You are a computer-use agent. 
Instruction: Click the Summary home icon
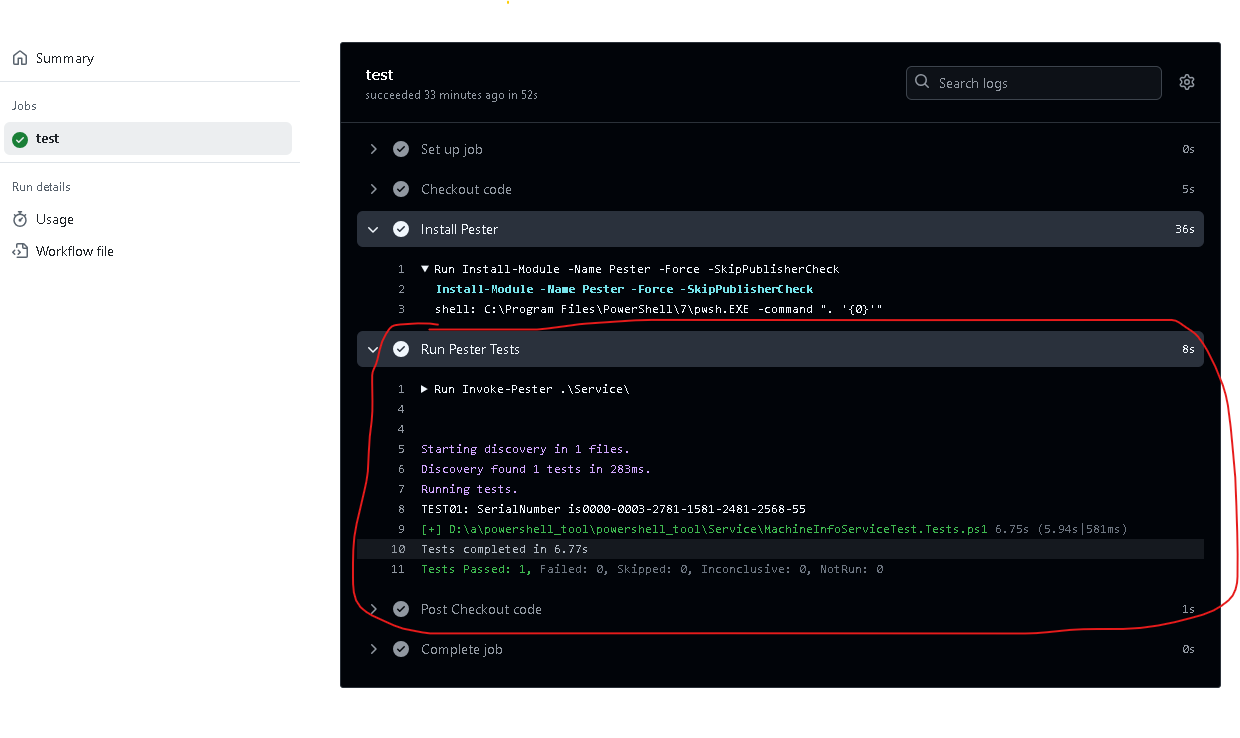point(20,58)
